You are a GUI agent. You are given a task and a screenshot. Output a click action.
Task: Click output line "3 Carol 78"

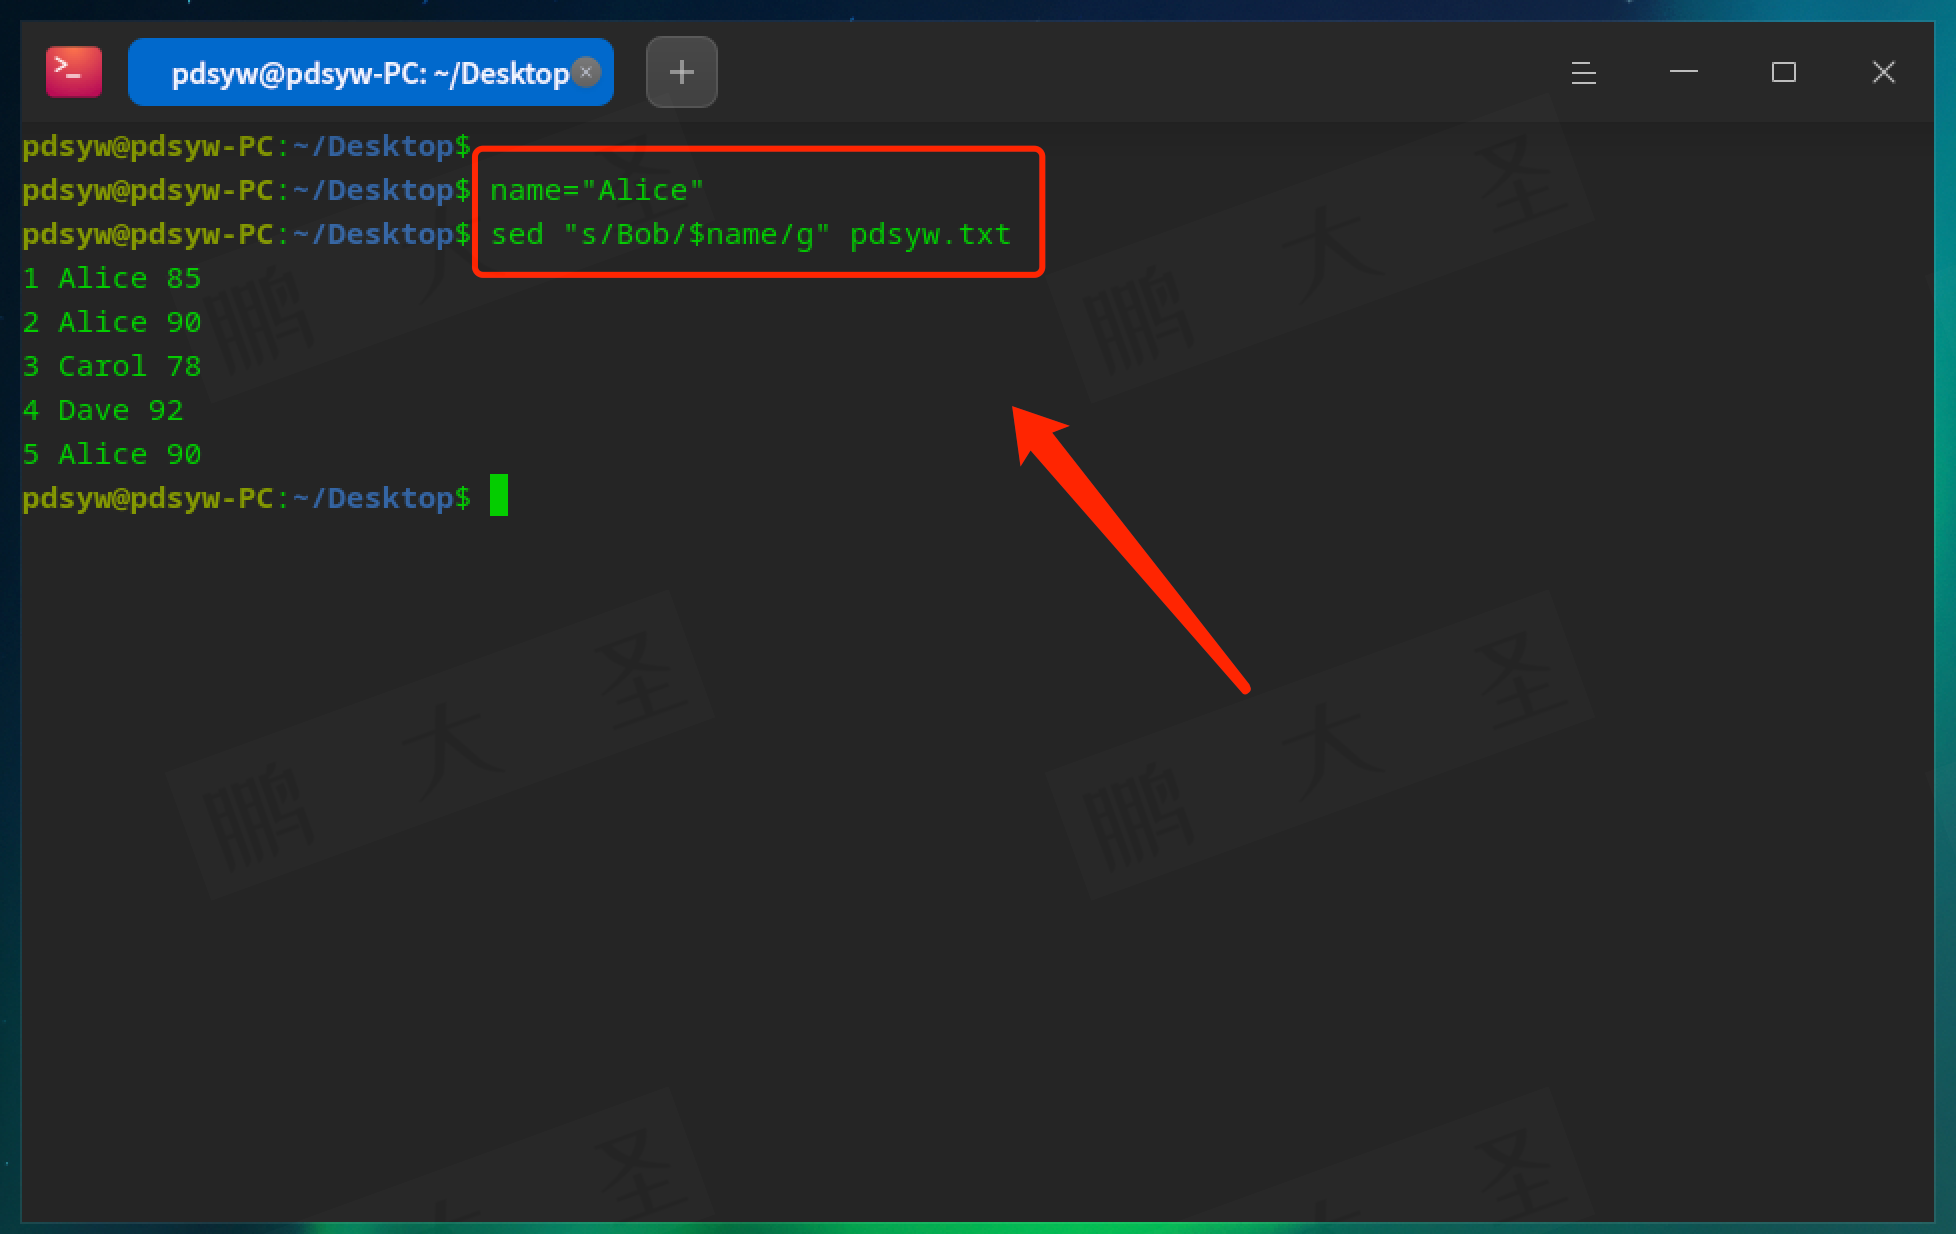tap(112, 366)
